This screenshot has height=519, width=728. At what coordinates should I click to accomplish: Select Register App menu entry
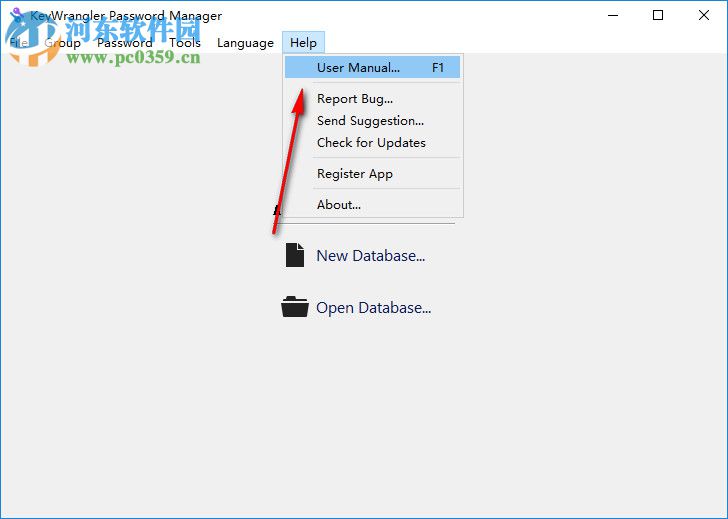pos(372,174)
